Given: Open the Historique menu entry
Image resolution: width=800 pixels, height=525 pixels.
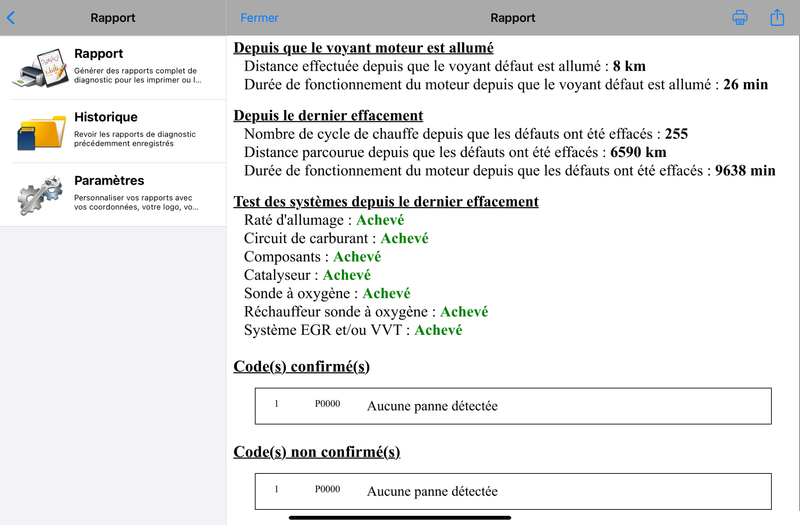Looking at the screenshot, I should coord(113,131).
